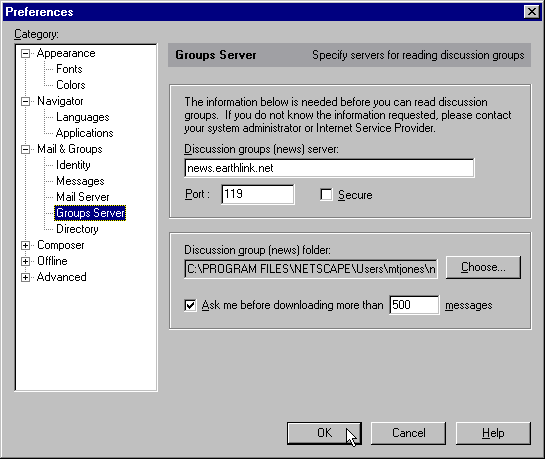This screenshot has height=459, width=545.
Task: Click 'Specify servers for reading discussion groups' text
Action: 418,55
